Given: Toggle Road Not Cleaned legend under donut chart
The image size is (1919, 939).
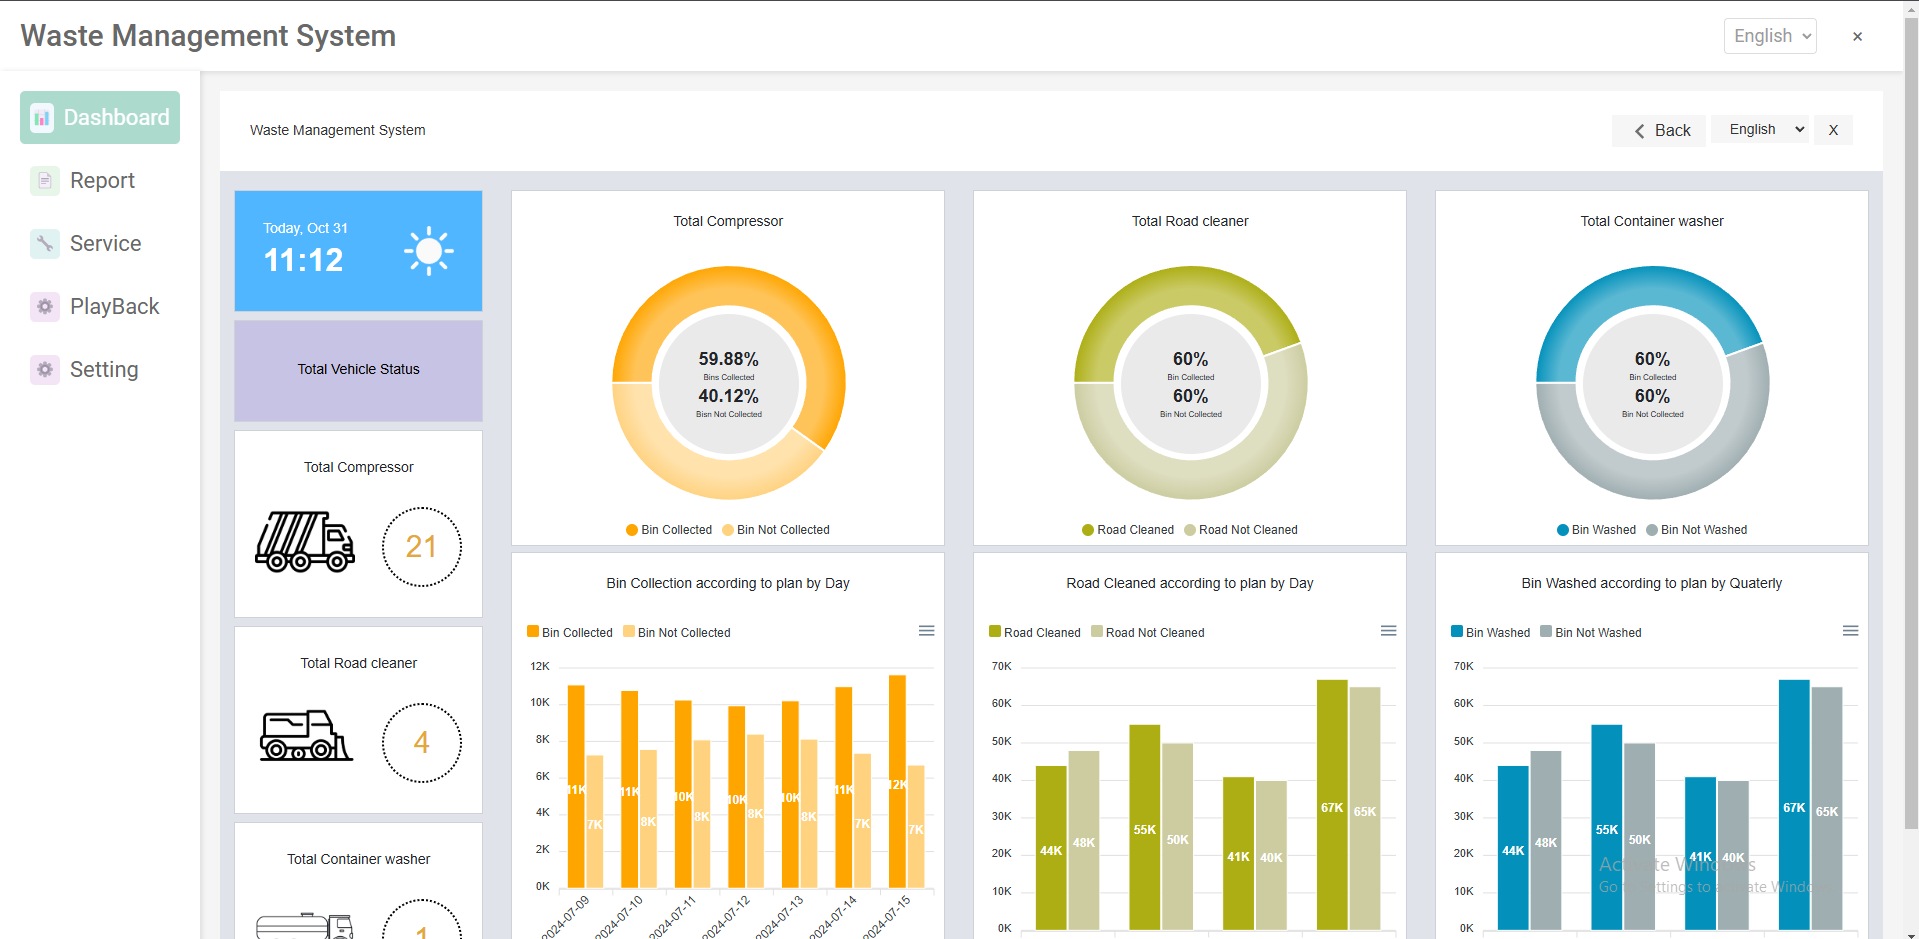Looking at the screenshot, I should click(1241, 530).
